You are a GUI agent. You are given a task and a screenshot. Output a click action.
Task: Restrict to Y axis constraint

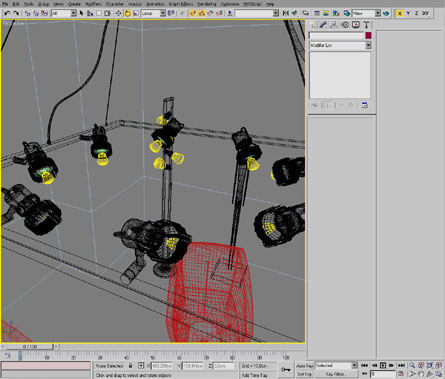[x=408, y=13]
